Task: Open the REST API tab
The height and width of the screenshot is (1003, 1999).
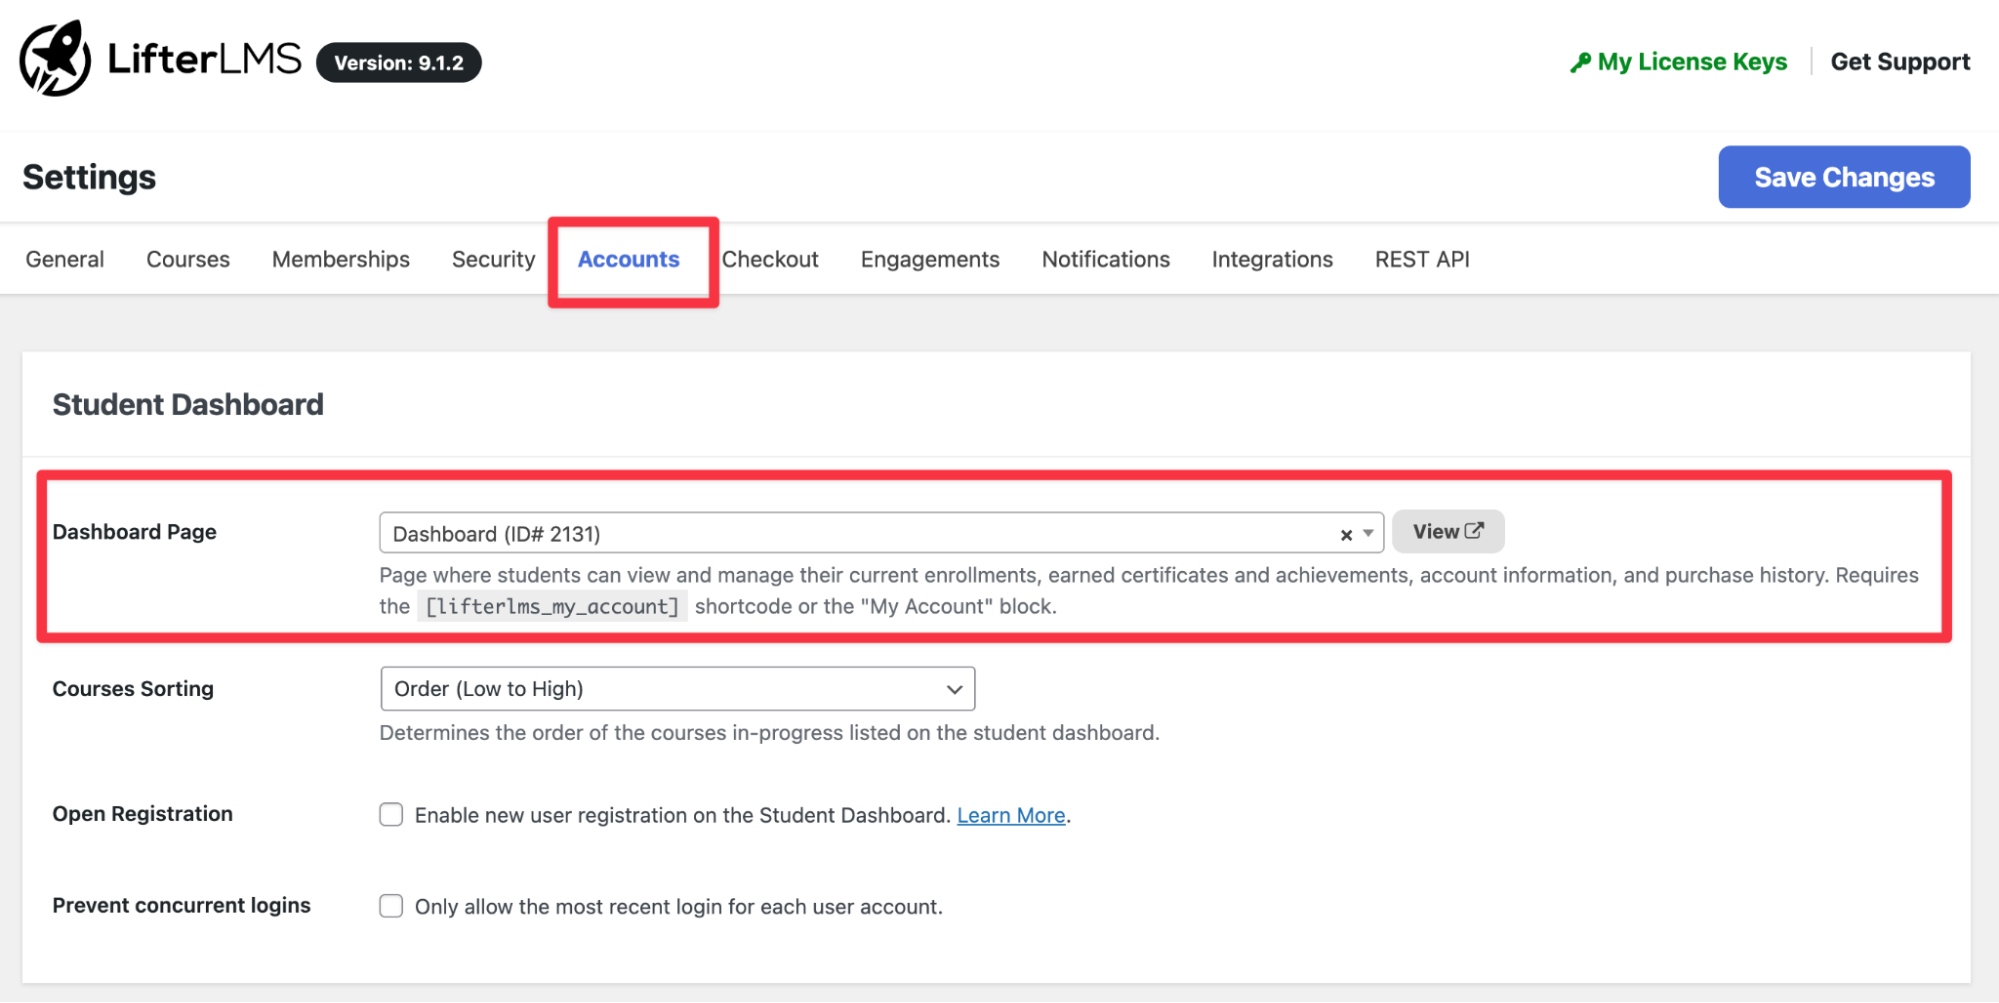Action: (x=1421, y=259)
